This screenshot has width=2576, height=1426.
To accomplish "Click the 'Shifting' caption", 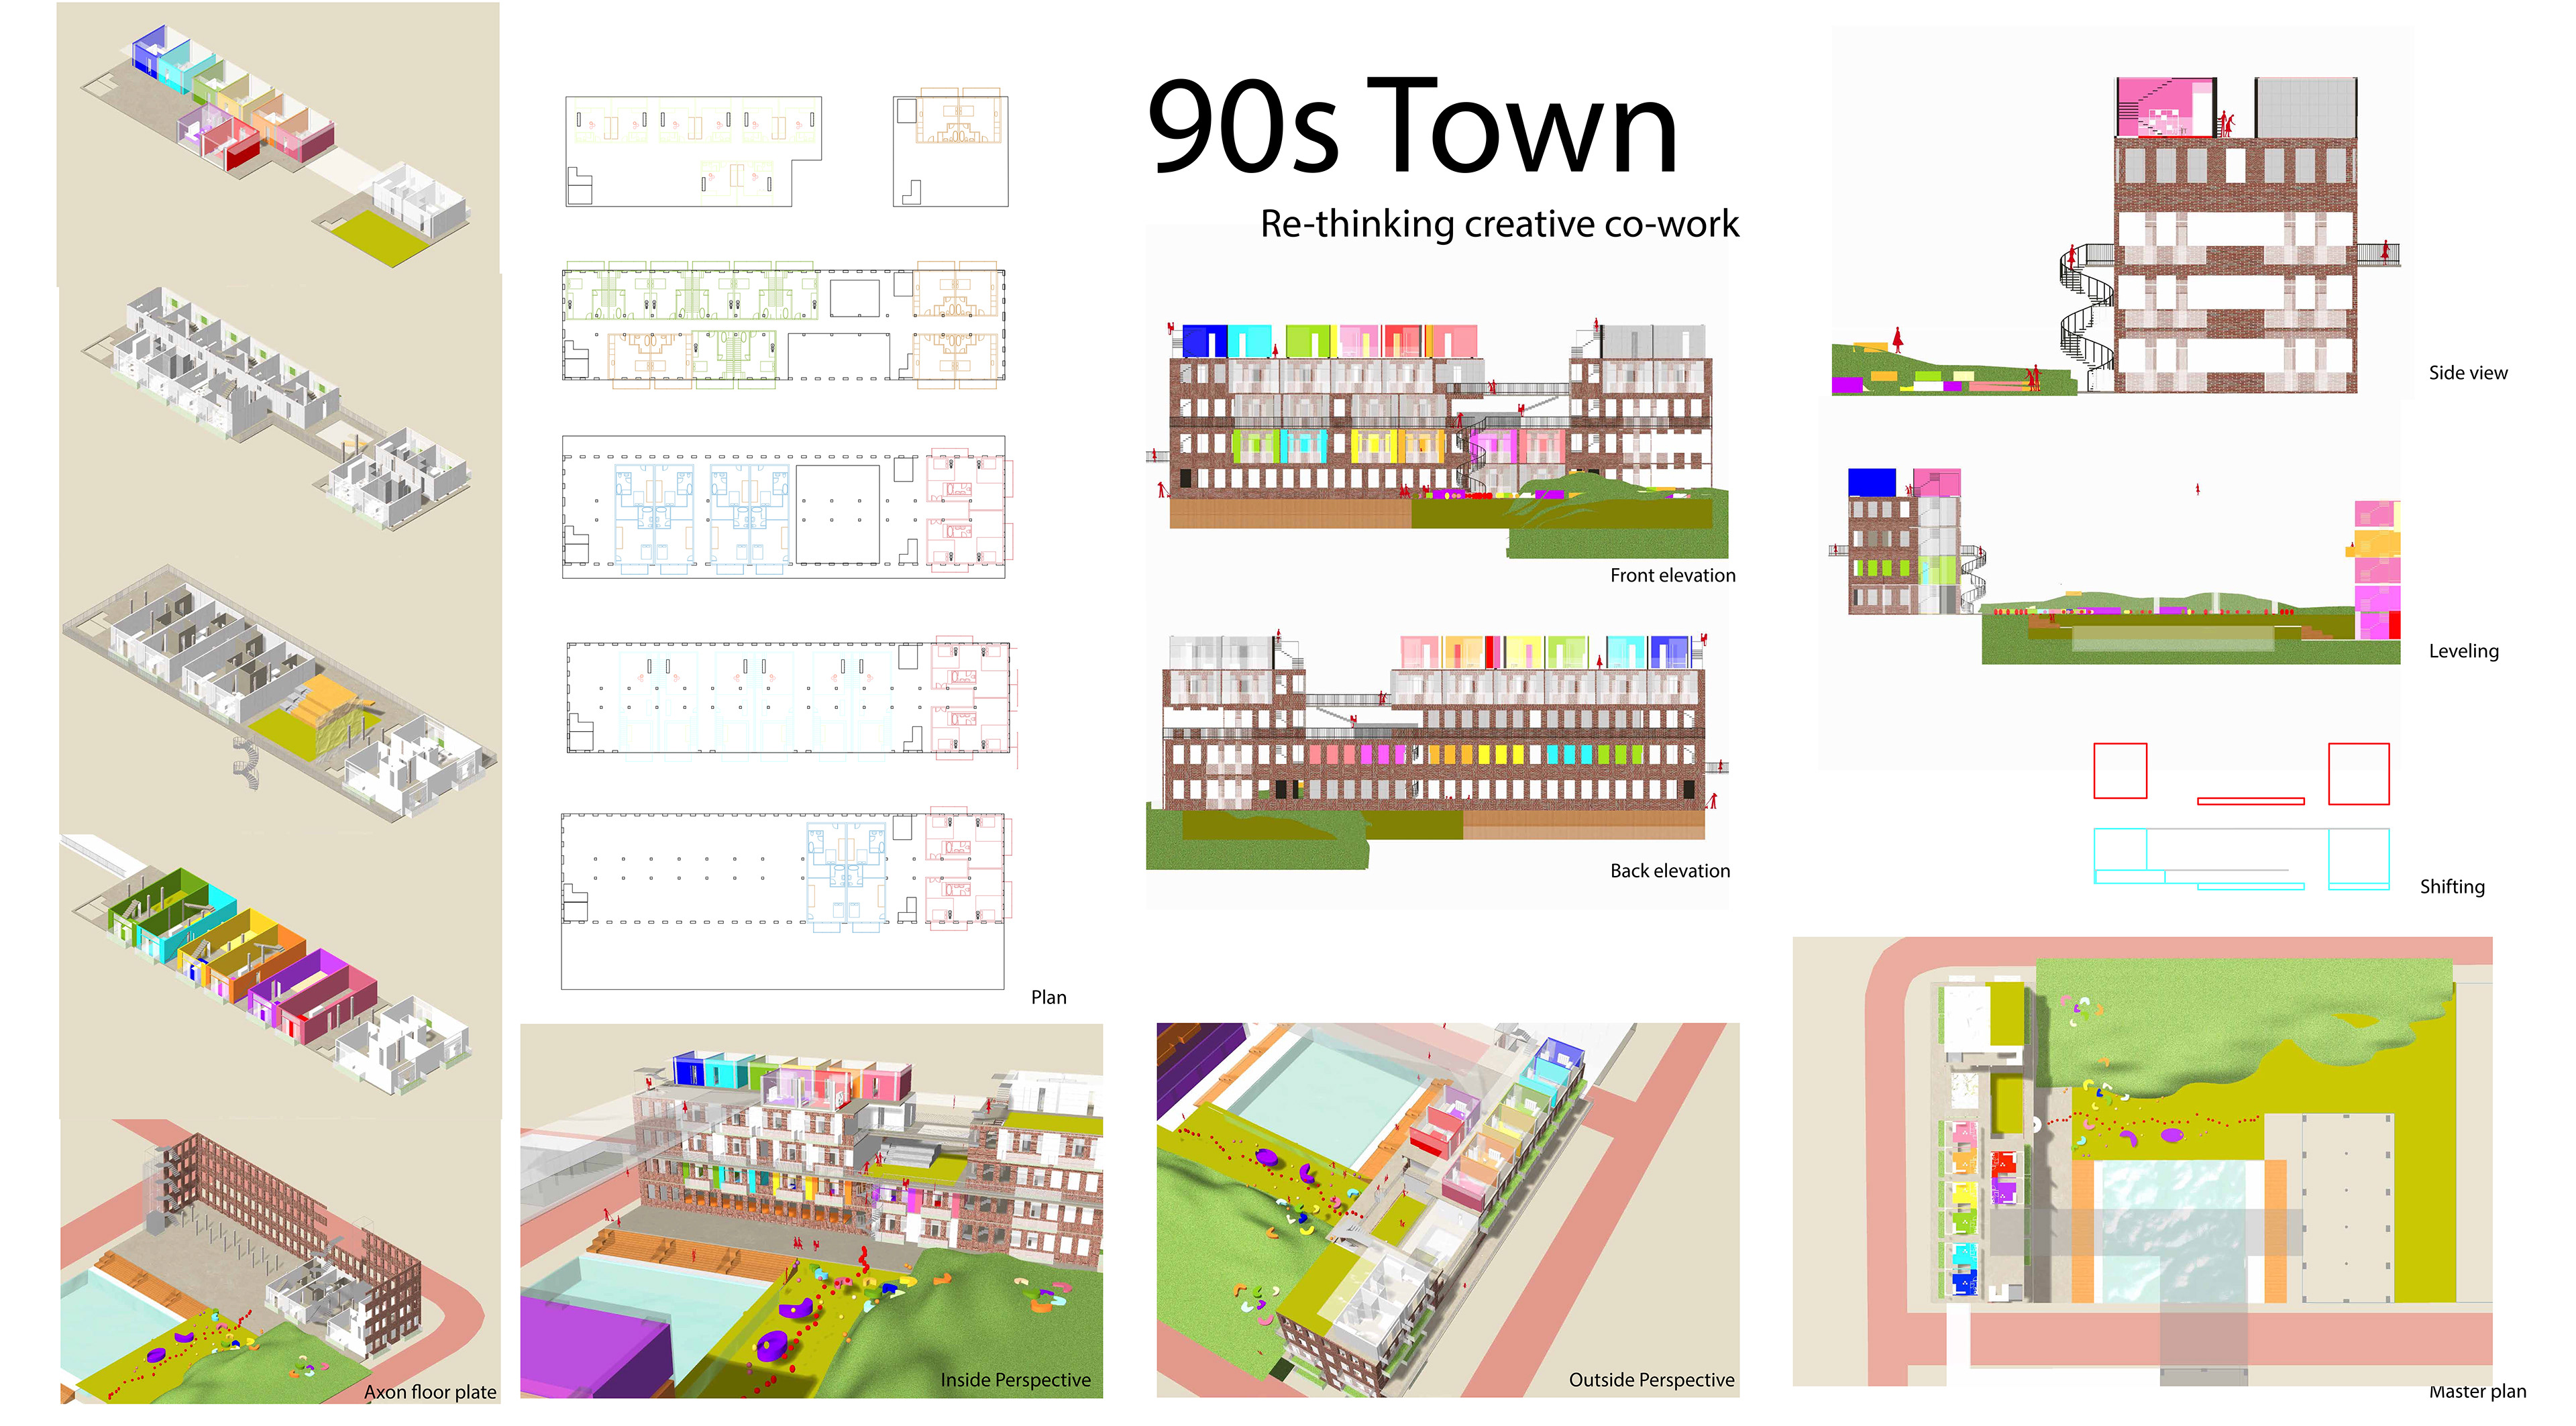I will [2451, 887].
